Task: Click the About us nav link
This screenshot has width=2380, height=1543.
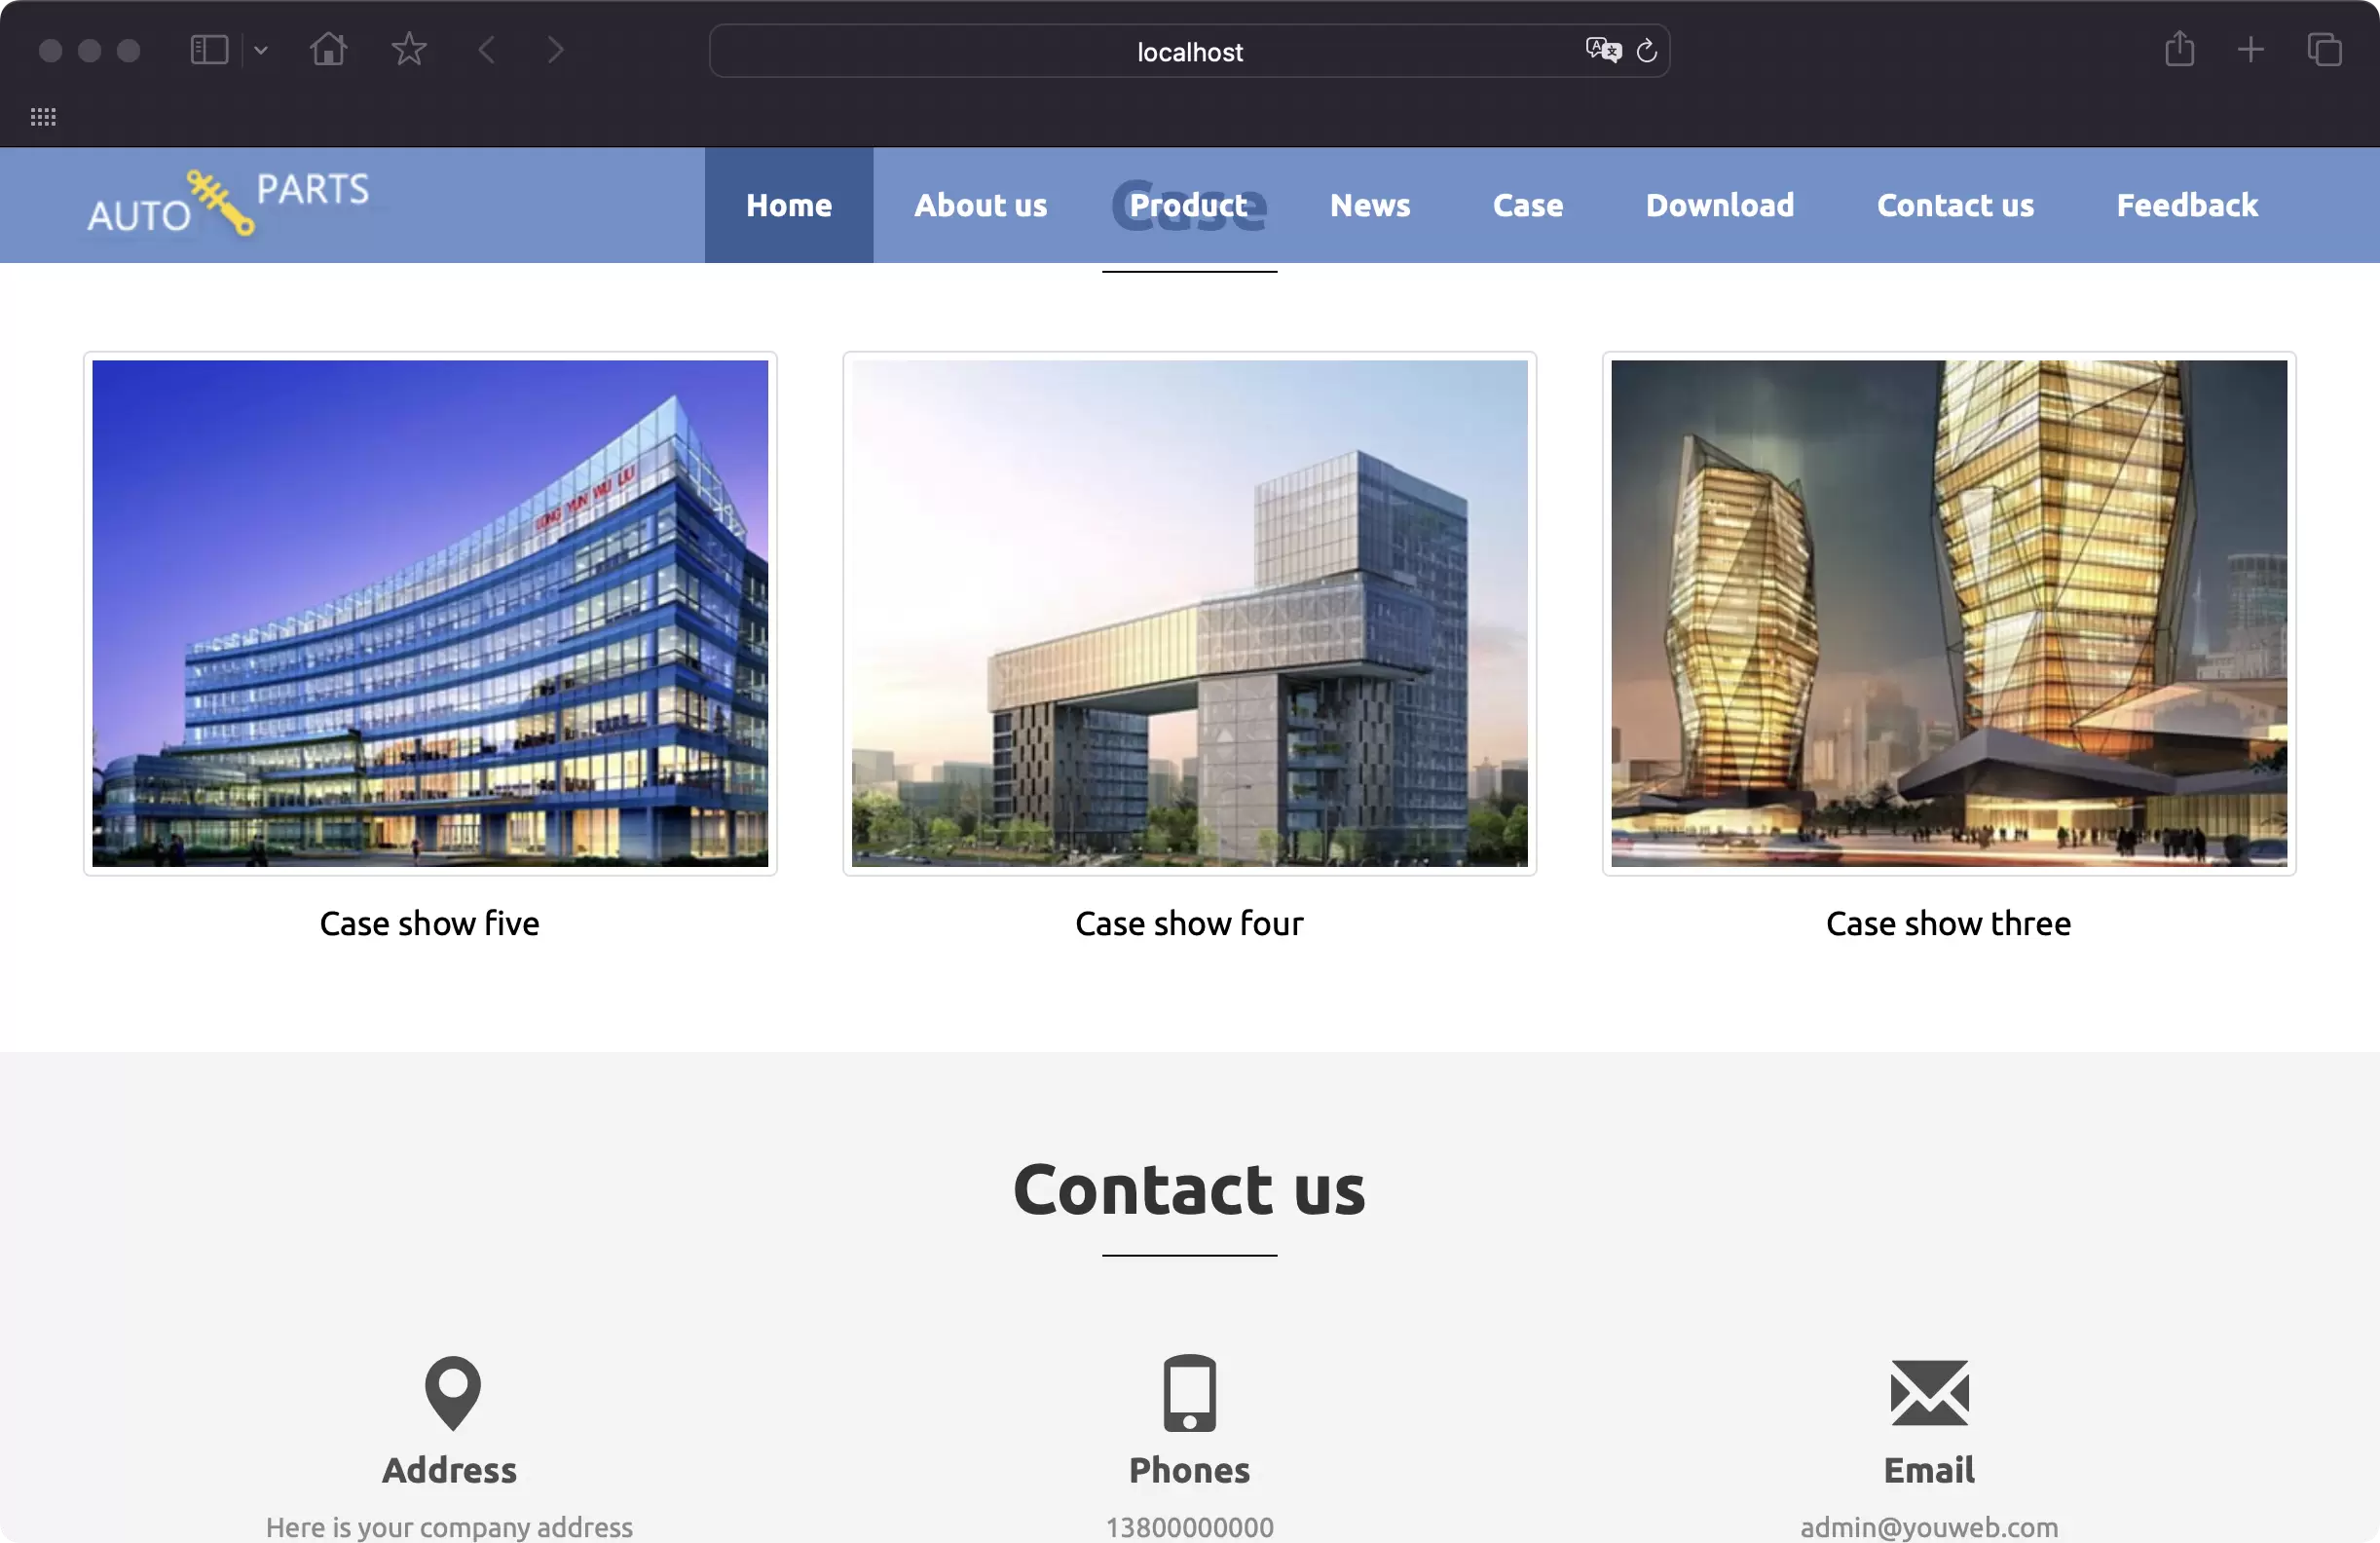Action: (980, 205)
